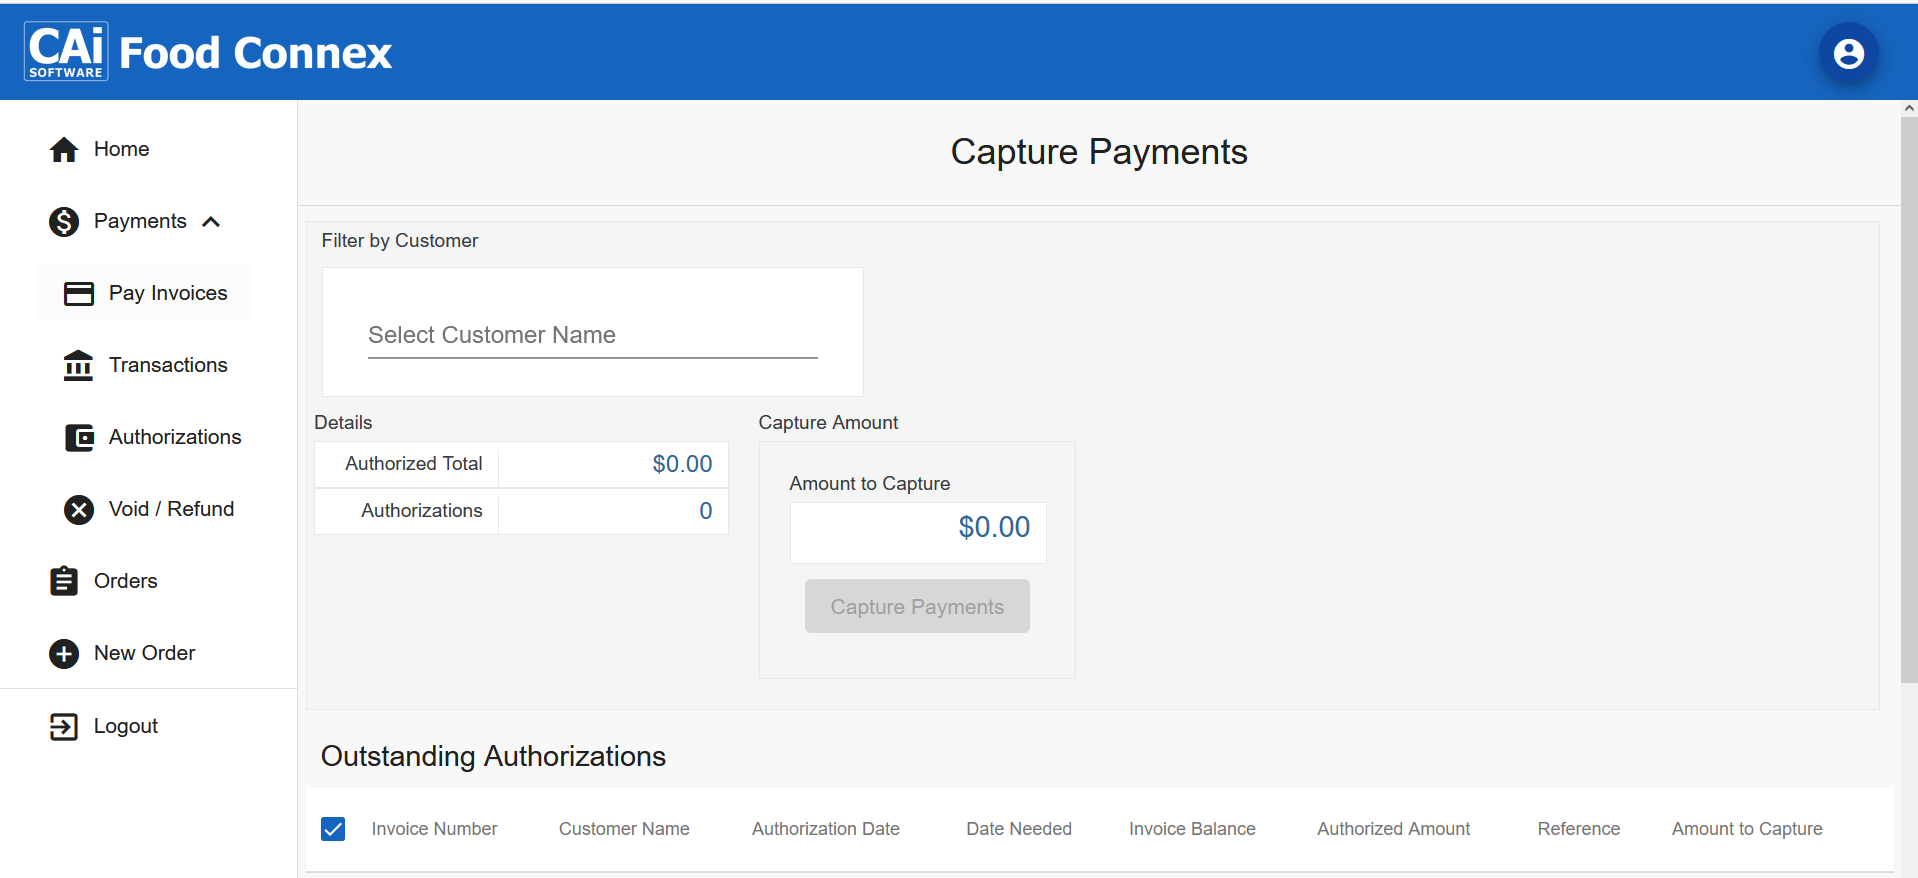Open Authorizations in the sidebar
1918x878 pixels.
click(175, 437)
